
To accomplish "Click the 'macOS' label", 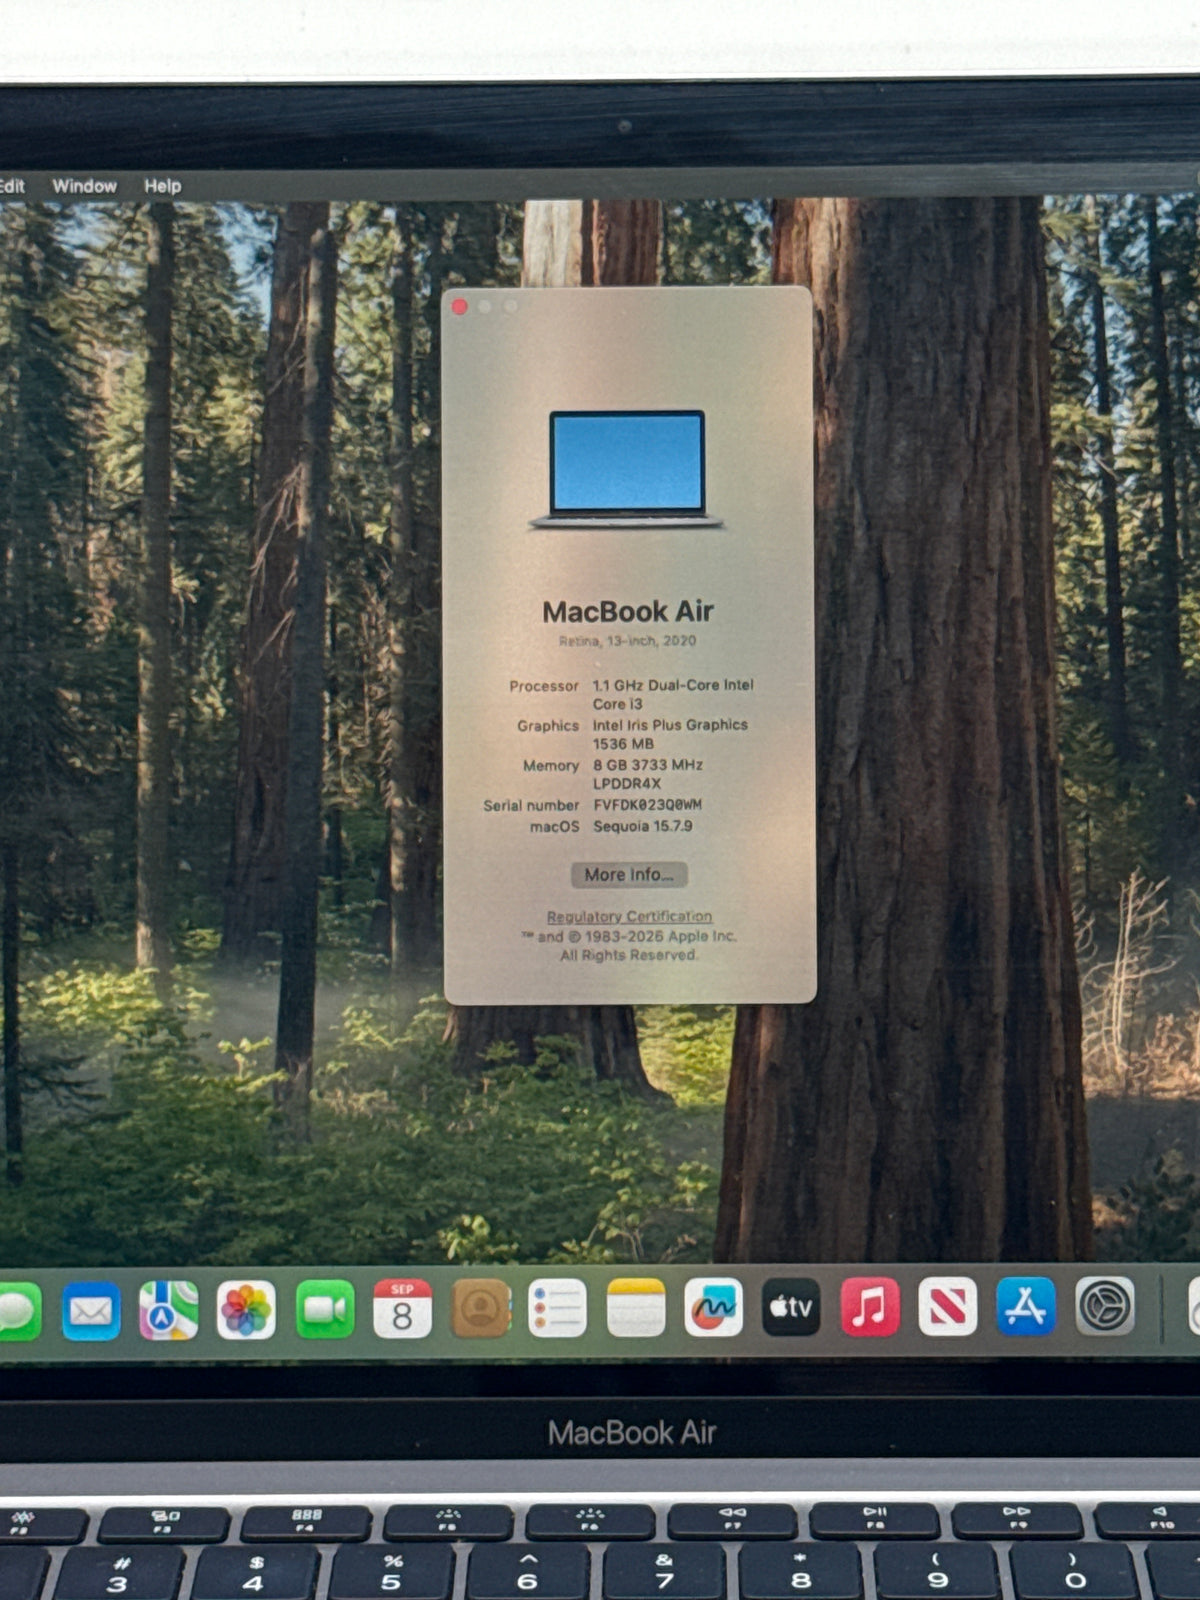I will [x=555, y=827].
